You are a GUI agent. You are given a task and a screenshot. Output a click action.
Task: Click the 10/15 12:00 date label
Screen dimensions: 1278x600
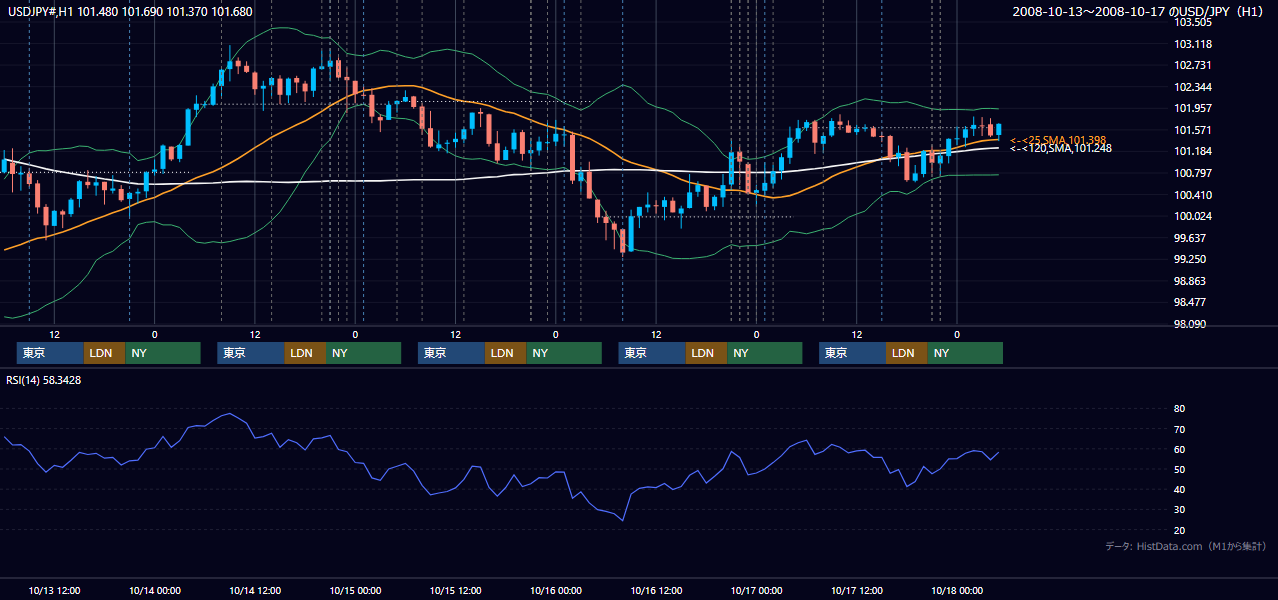[456, 590]
